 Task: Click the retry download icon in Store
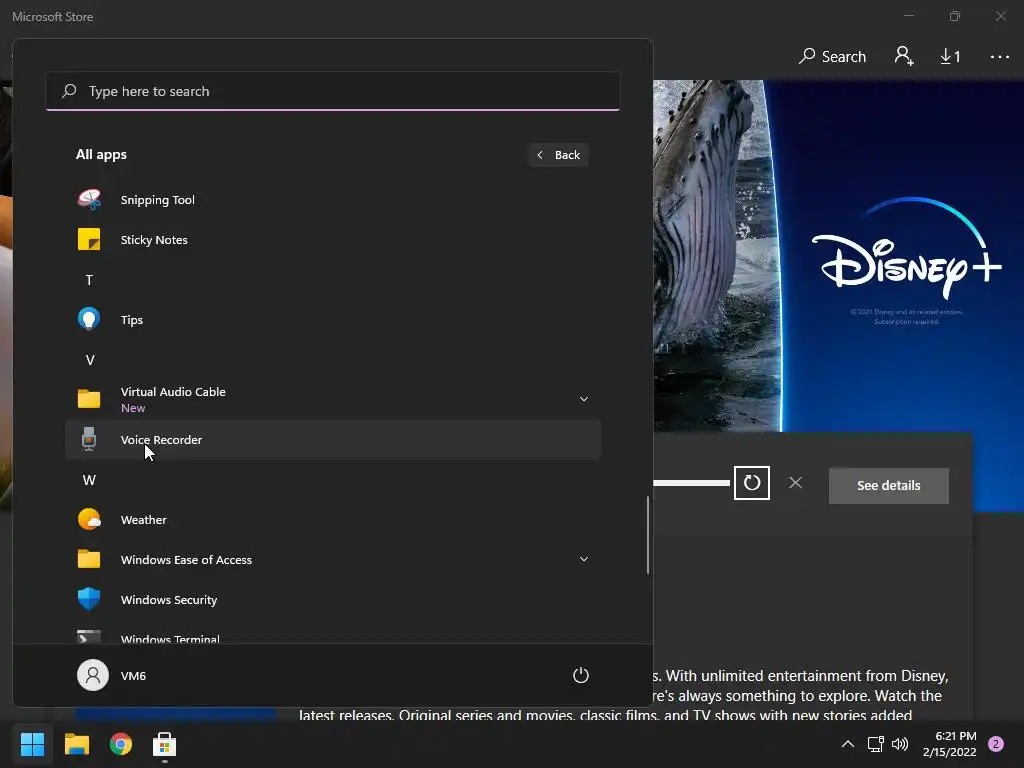752,483
